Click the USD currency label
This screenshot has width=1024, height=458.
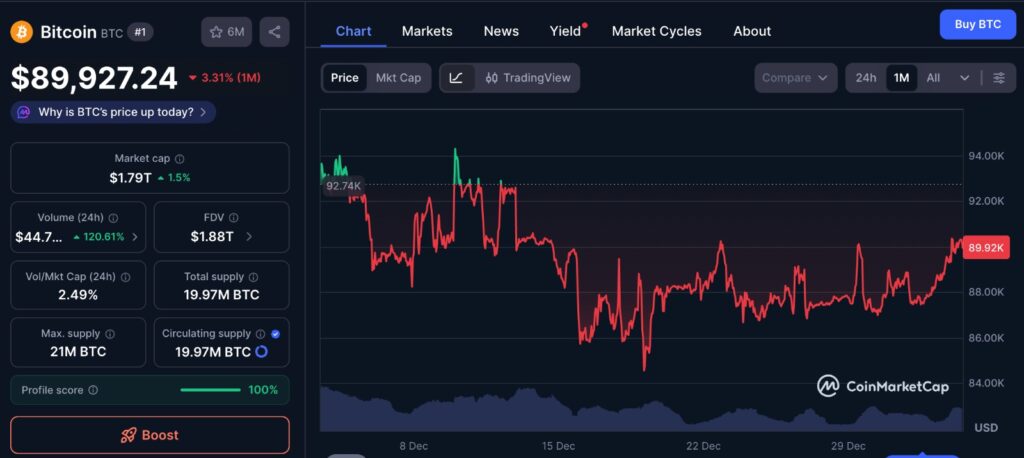click(986, 428)
